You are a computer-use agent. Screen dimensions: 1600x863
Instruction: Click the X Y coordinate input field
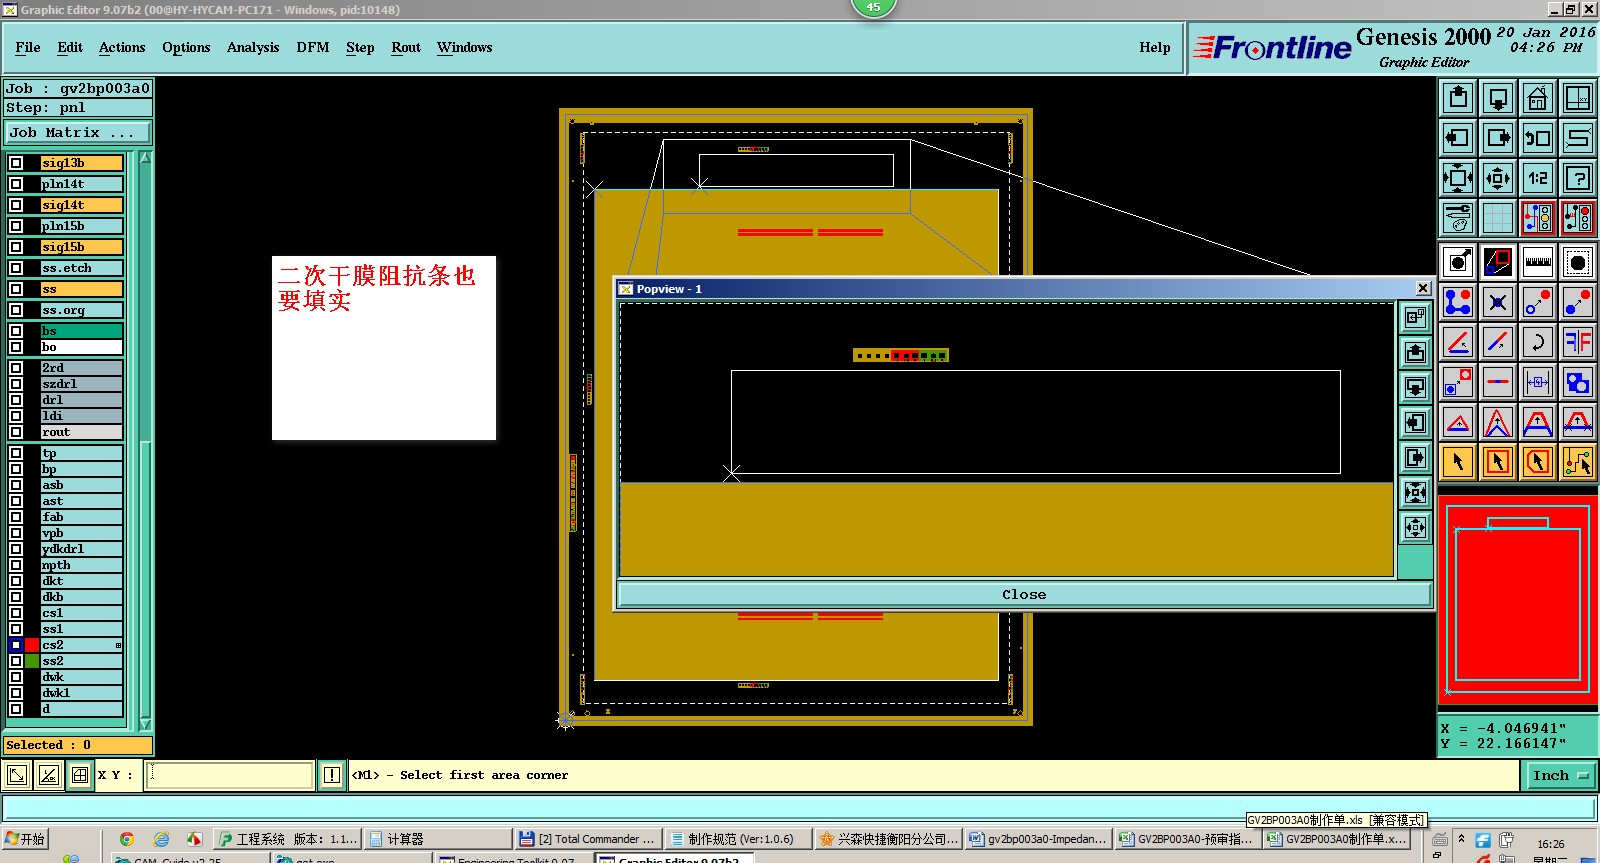coord(229,775)
